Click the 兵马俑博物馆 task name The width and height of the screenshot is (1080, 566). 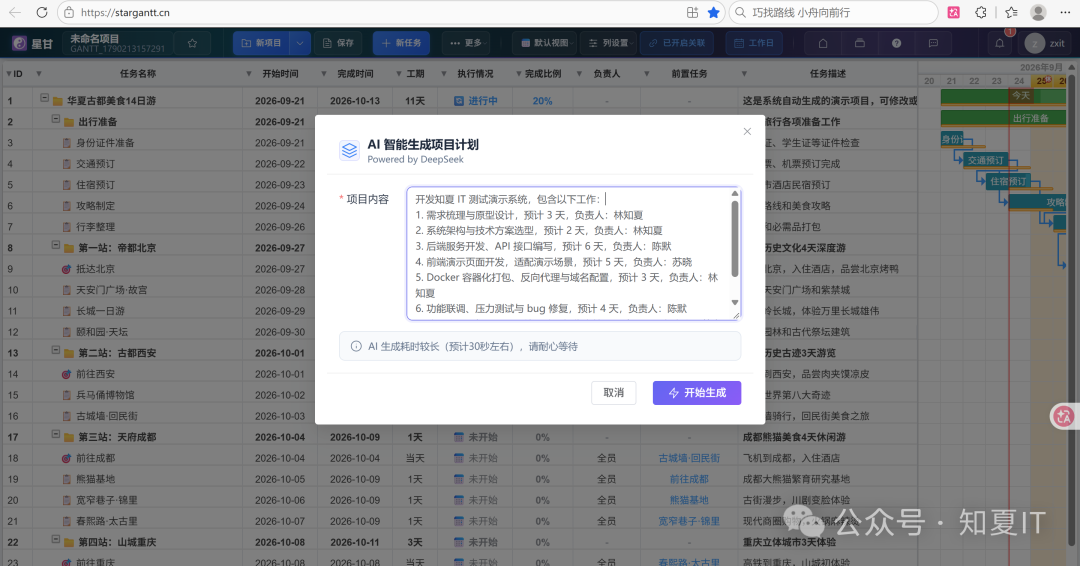(105, 395)
